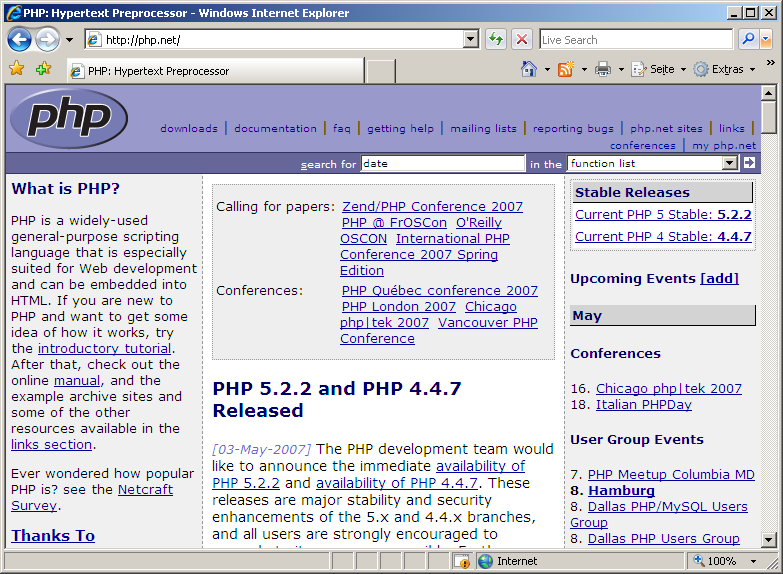
Task: Click the 100% zoom level button
Action: [716, 561]
